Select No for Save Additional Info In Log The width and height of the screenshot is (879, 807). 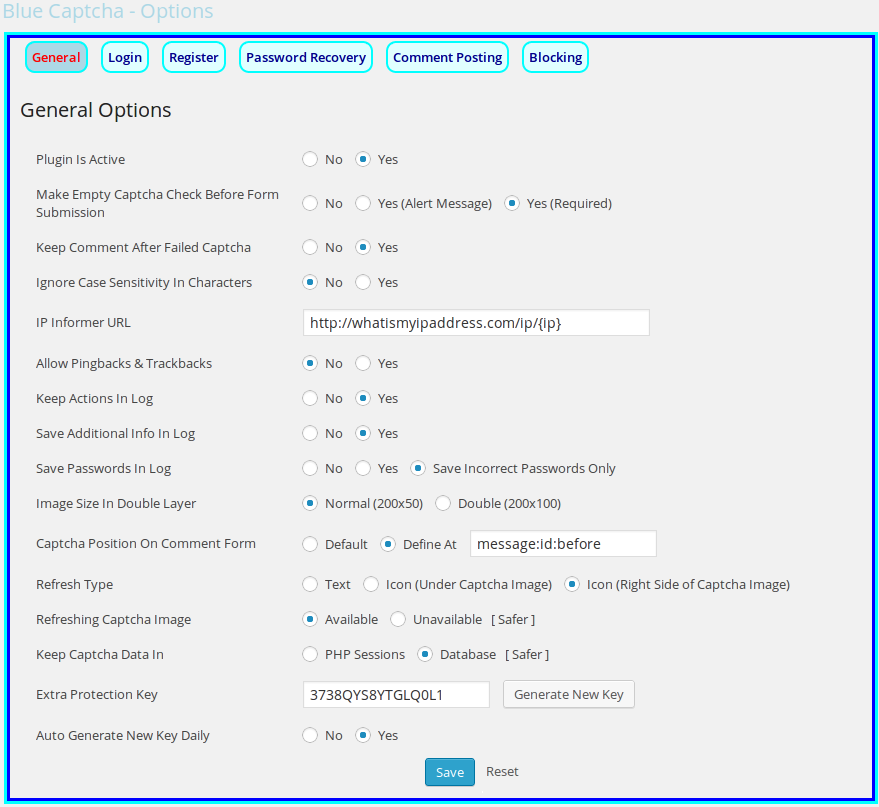pyautogui.click(x=310, y=433)
